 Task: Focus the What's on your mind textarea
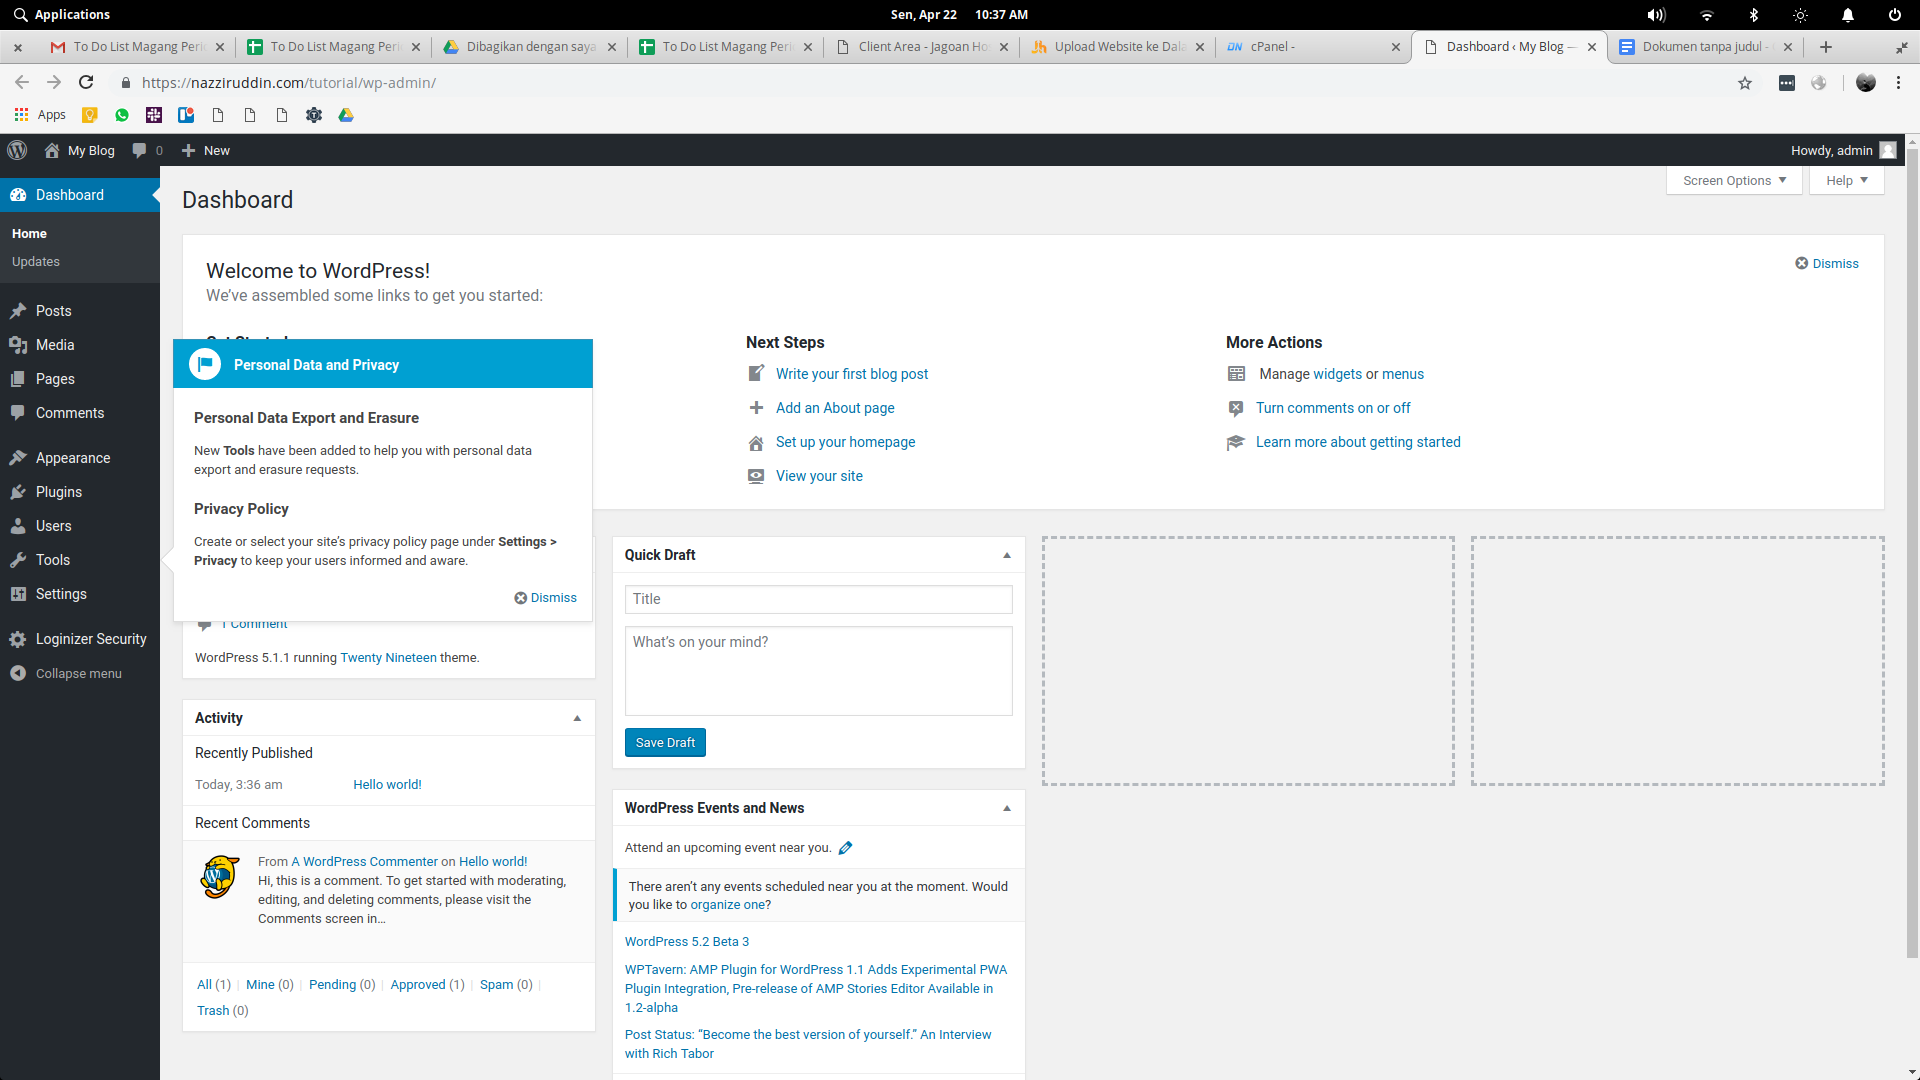(818, 671)
